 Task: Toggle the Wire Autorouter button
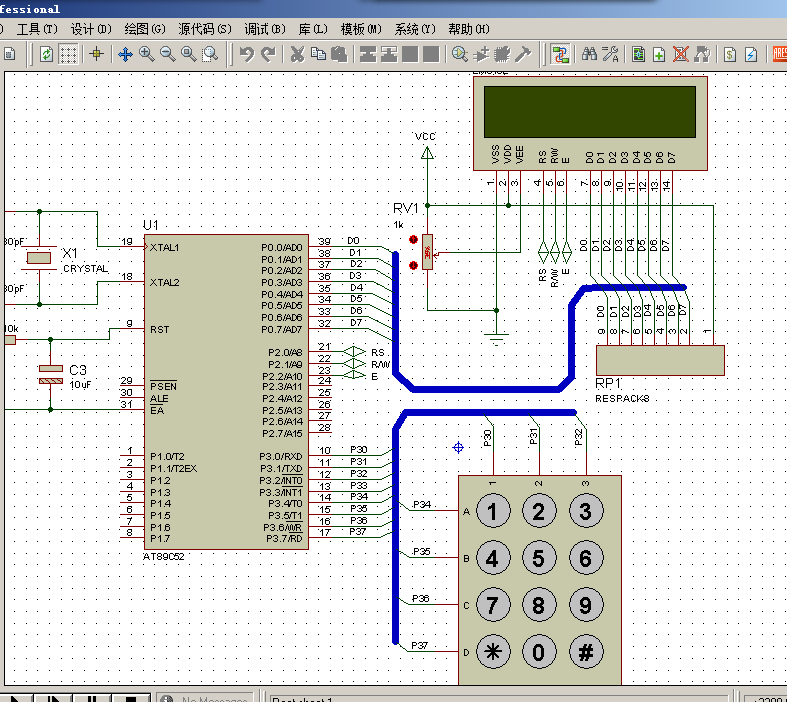coord(561,54)
